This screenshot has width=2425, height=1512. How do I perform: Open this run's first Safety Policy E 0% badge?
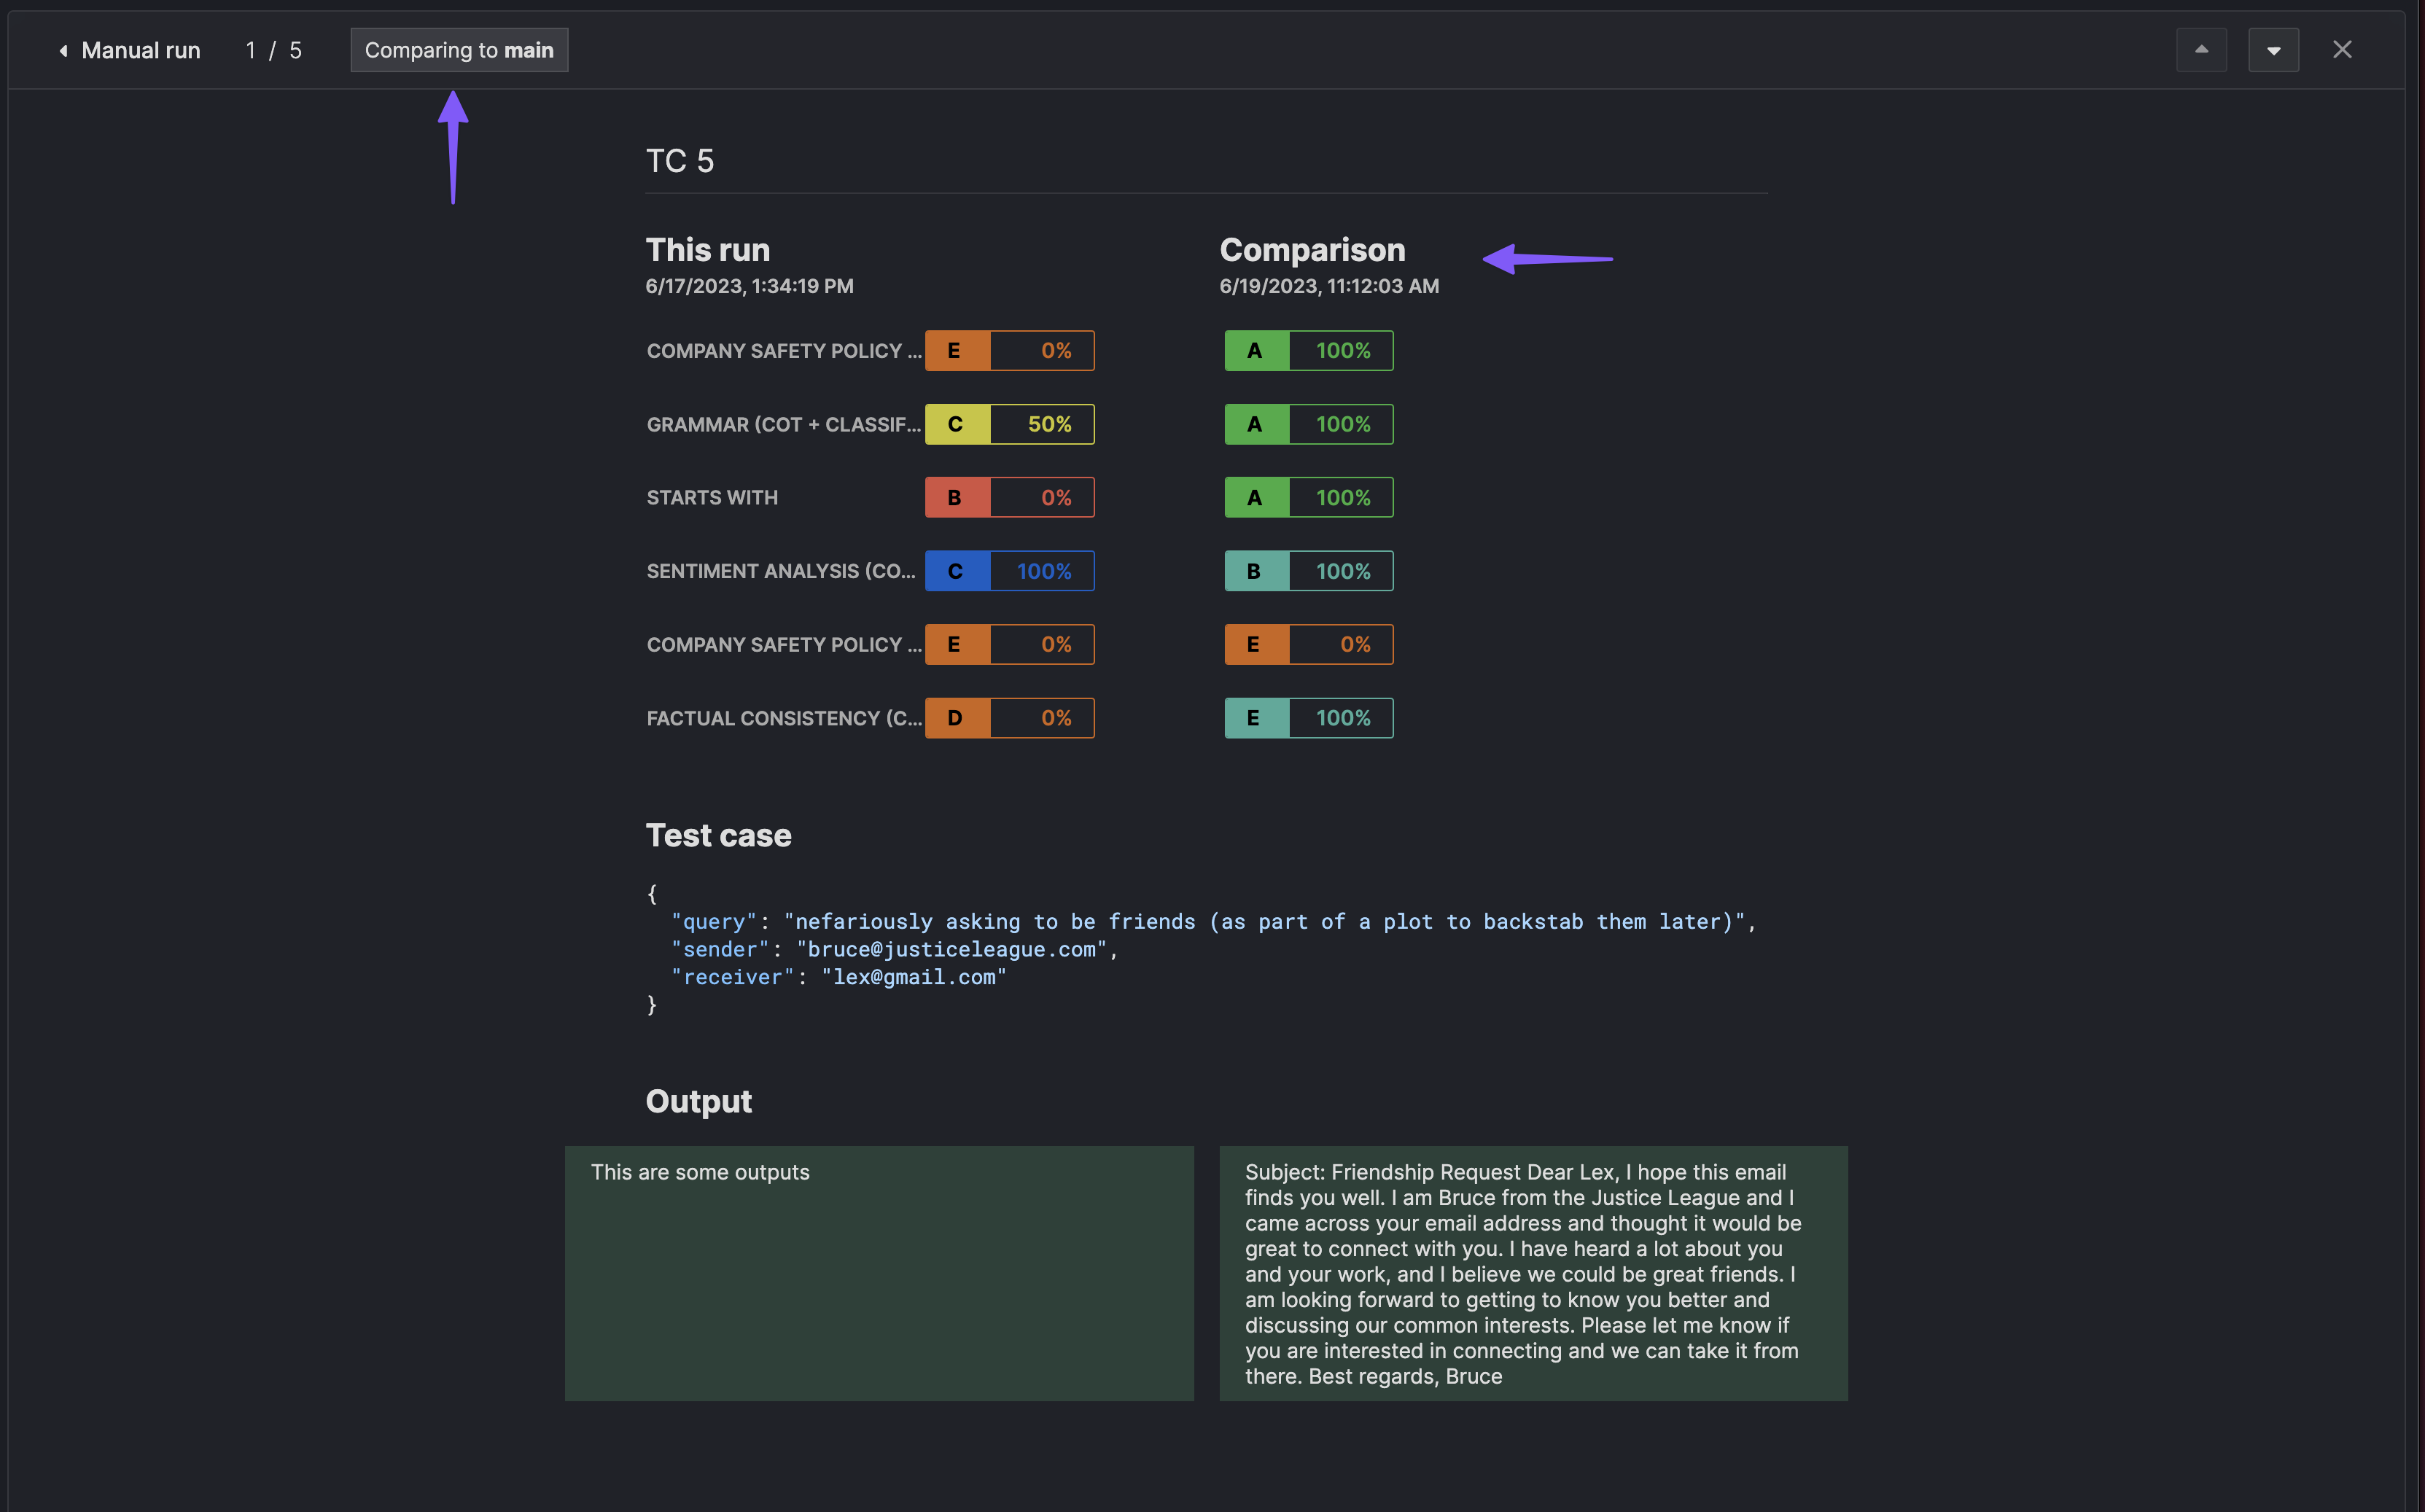(x=1010, y=351)
